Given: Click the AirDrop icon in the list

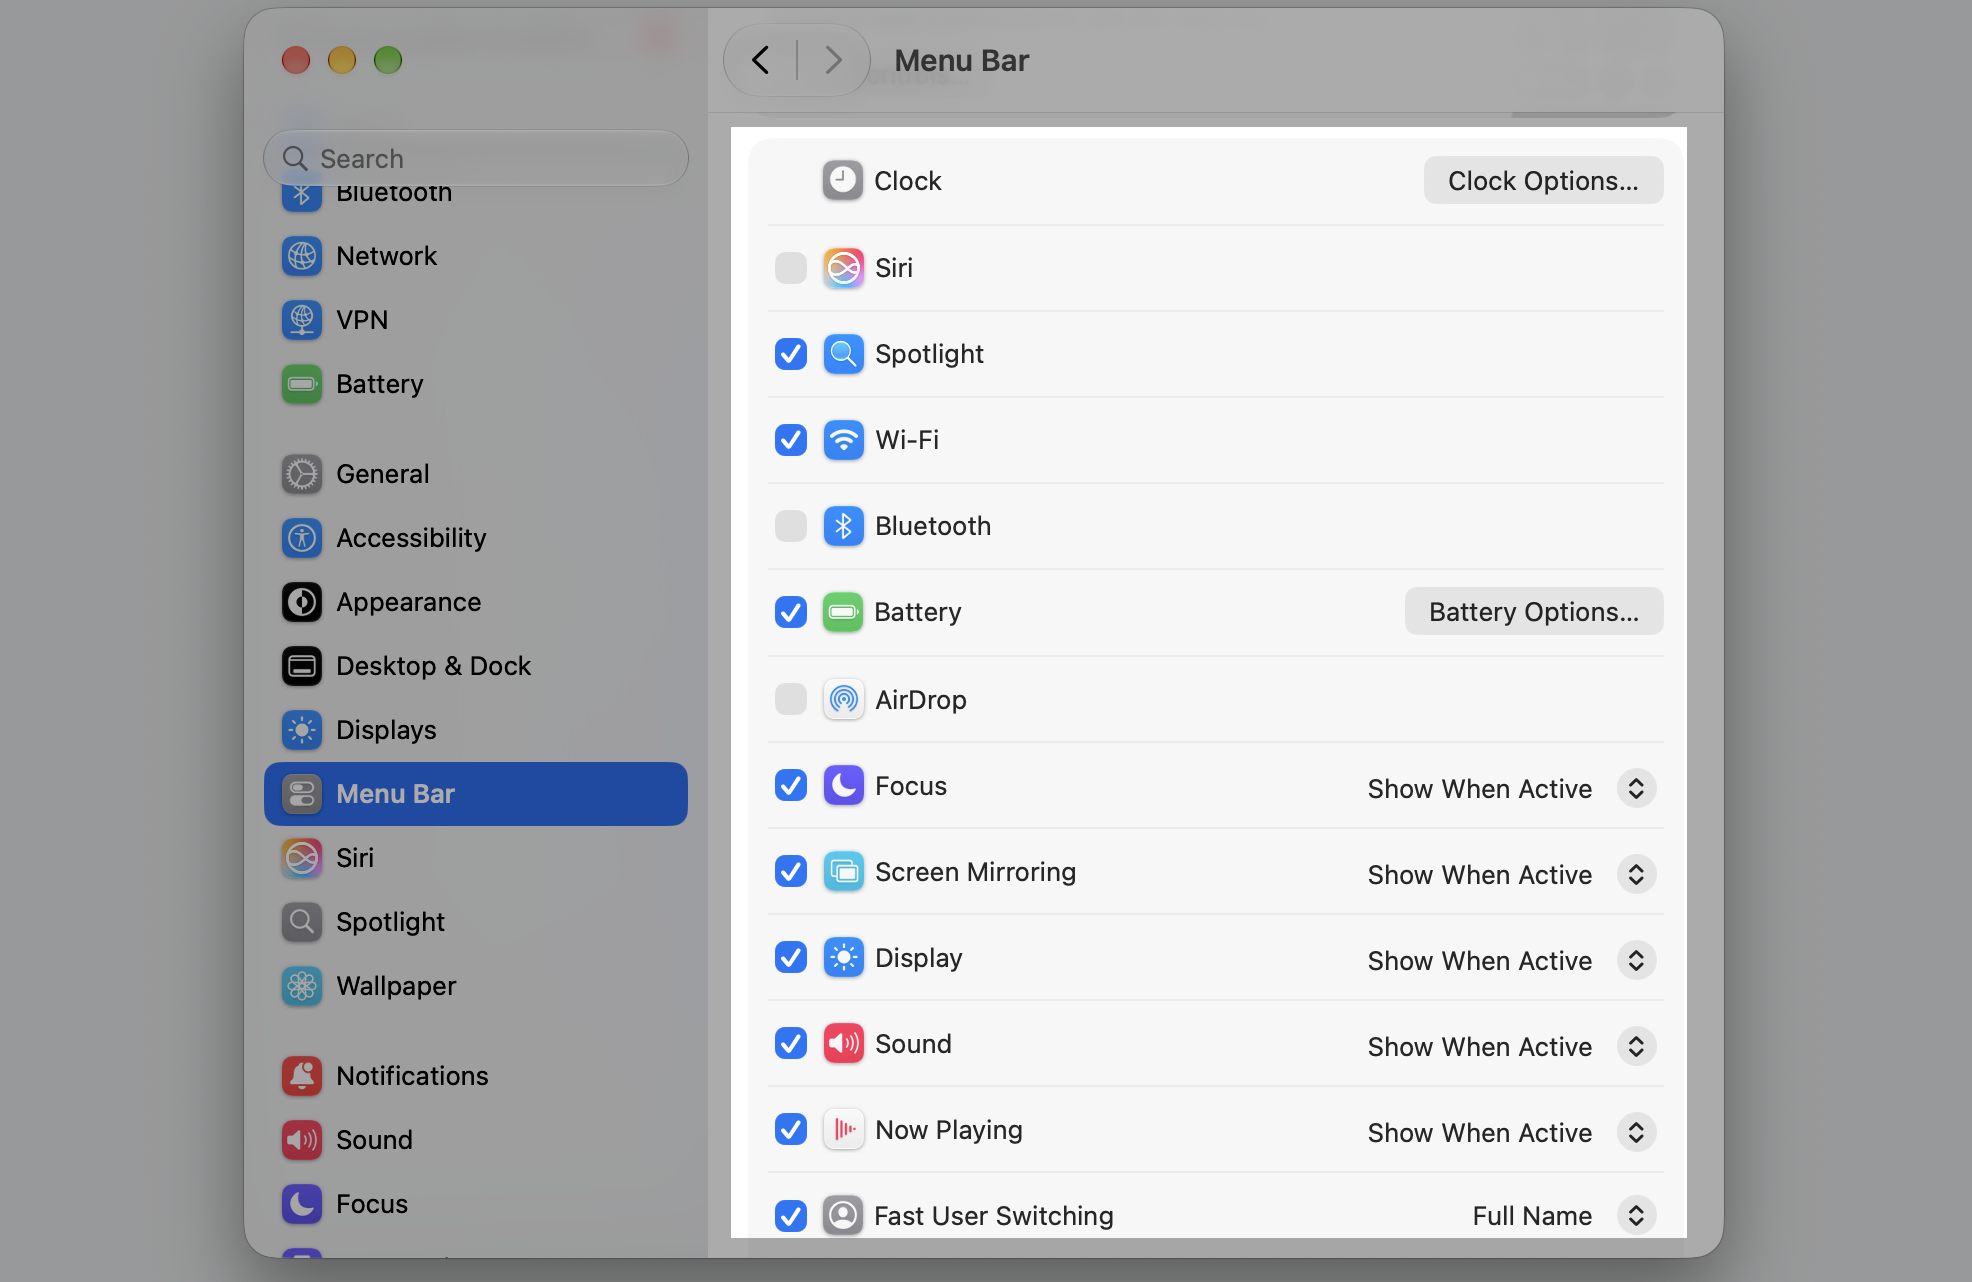Looking at the screenshot, I should point(843,700).
